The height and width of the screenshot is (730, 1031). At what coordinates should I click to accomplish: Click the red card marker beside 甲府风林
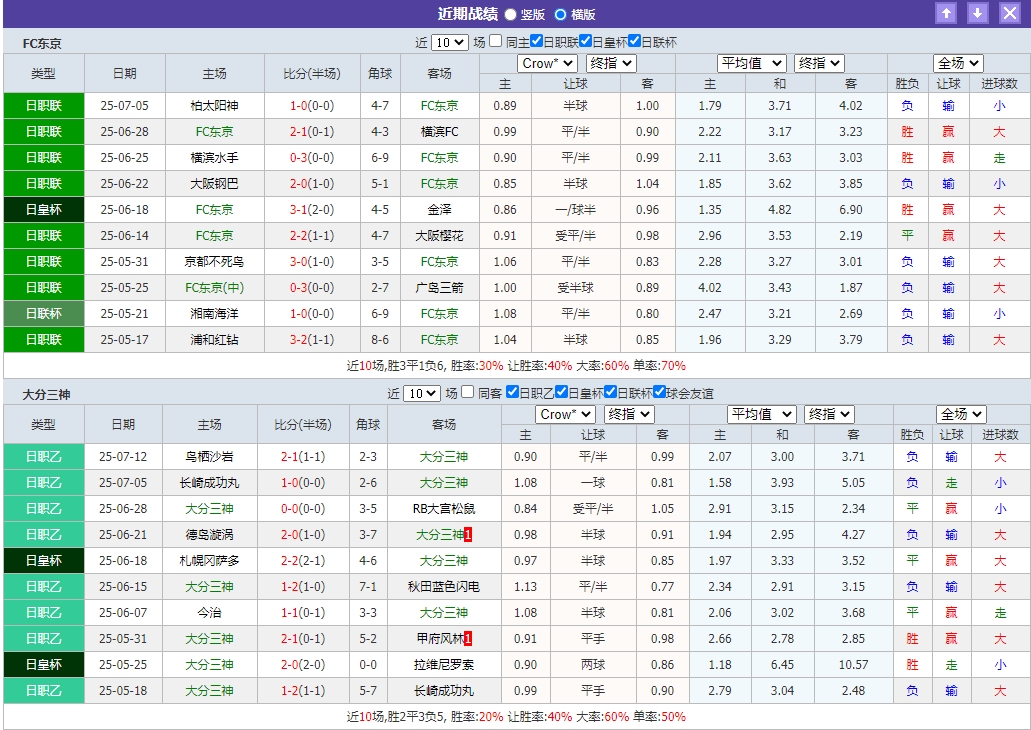pos(466,638)
